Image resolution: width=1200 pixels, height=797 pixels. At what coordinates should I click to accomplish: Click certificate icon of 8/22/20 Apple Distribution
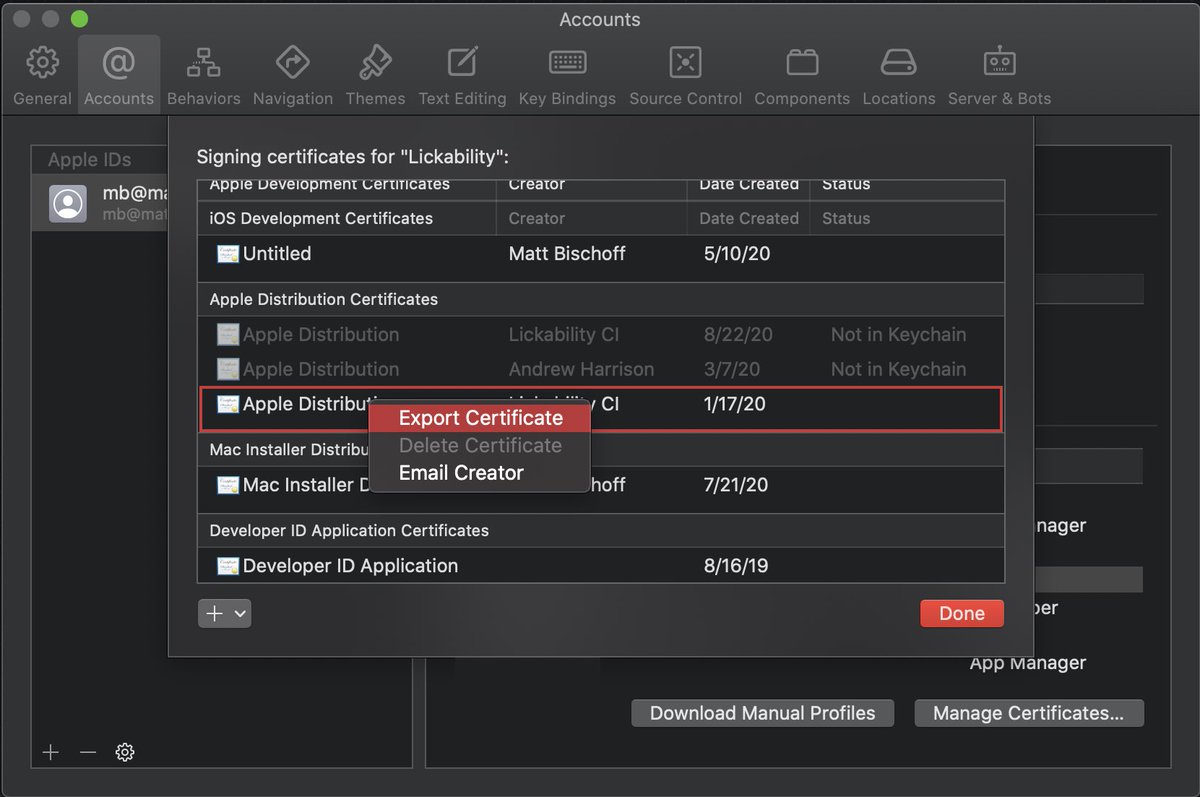[x=228, y=335]
